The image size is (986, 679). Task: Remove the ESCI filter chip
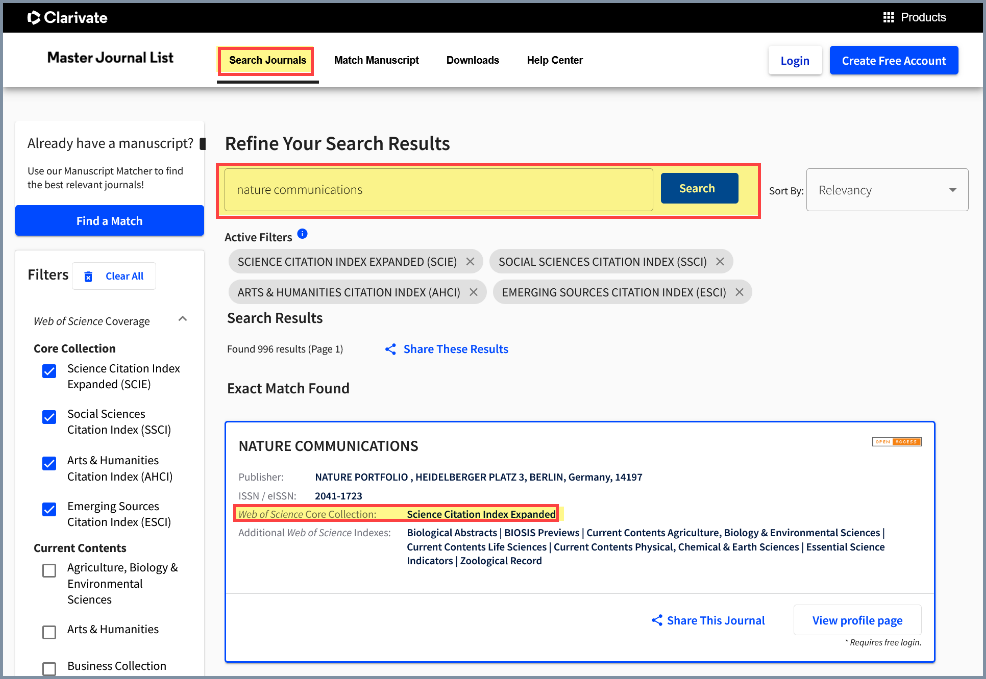pos(739,292)
